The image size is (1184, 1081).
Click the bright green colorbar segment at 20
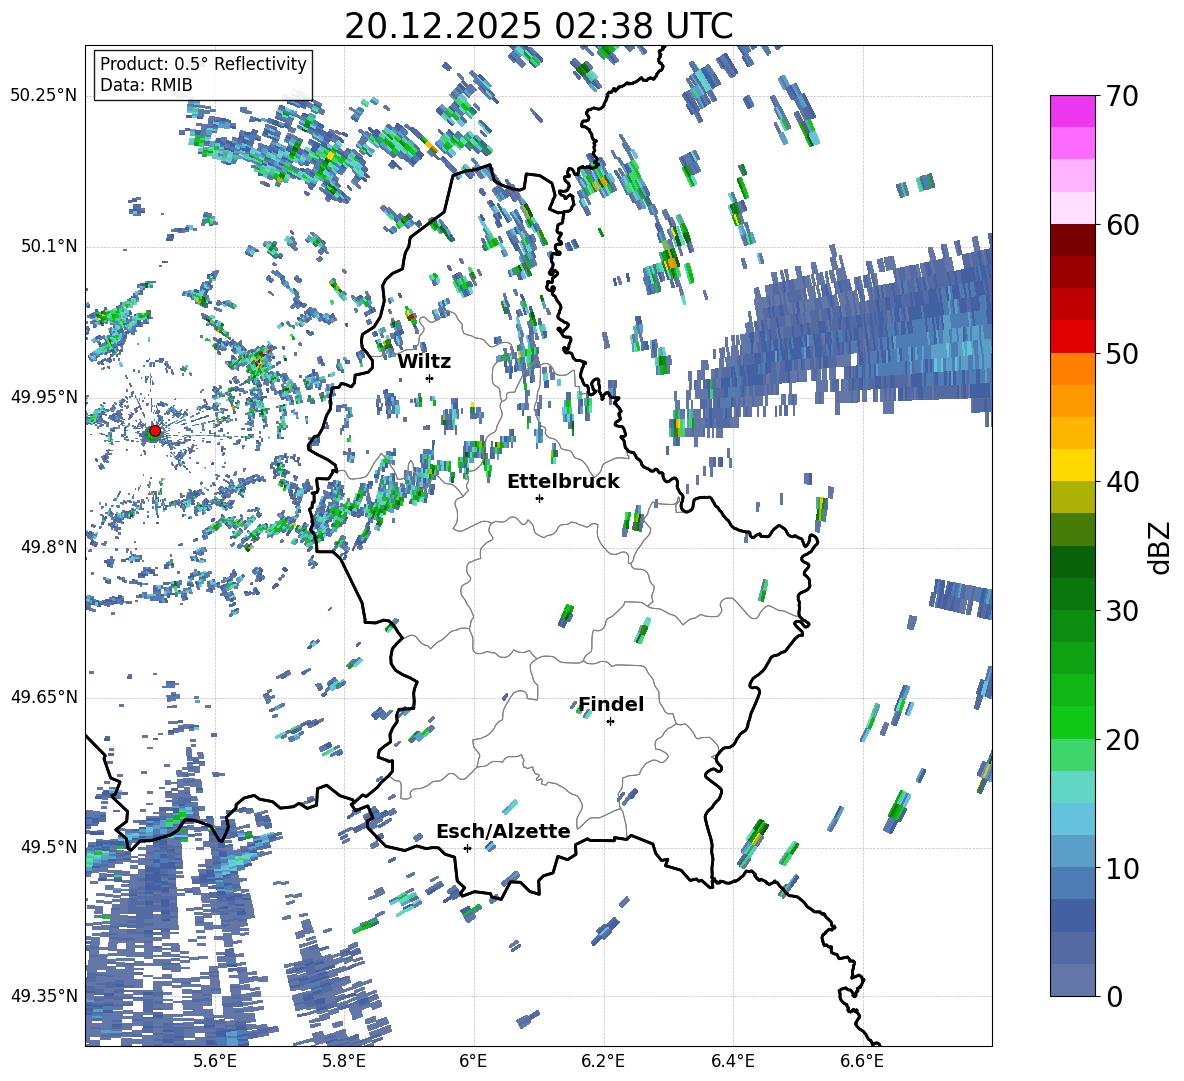point(1072,722)
